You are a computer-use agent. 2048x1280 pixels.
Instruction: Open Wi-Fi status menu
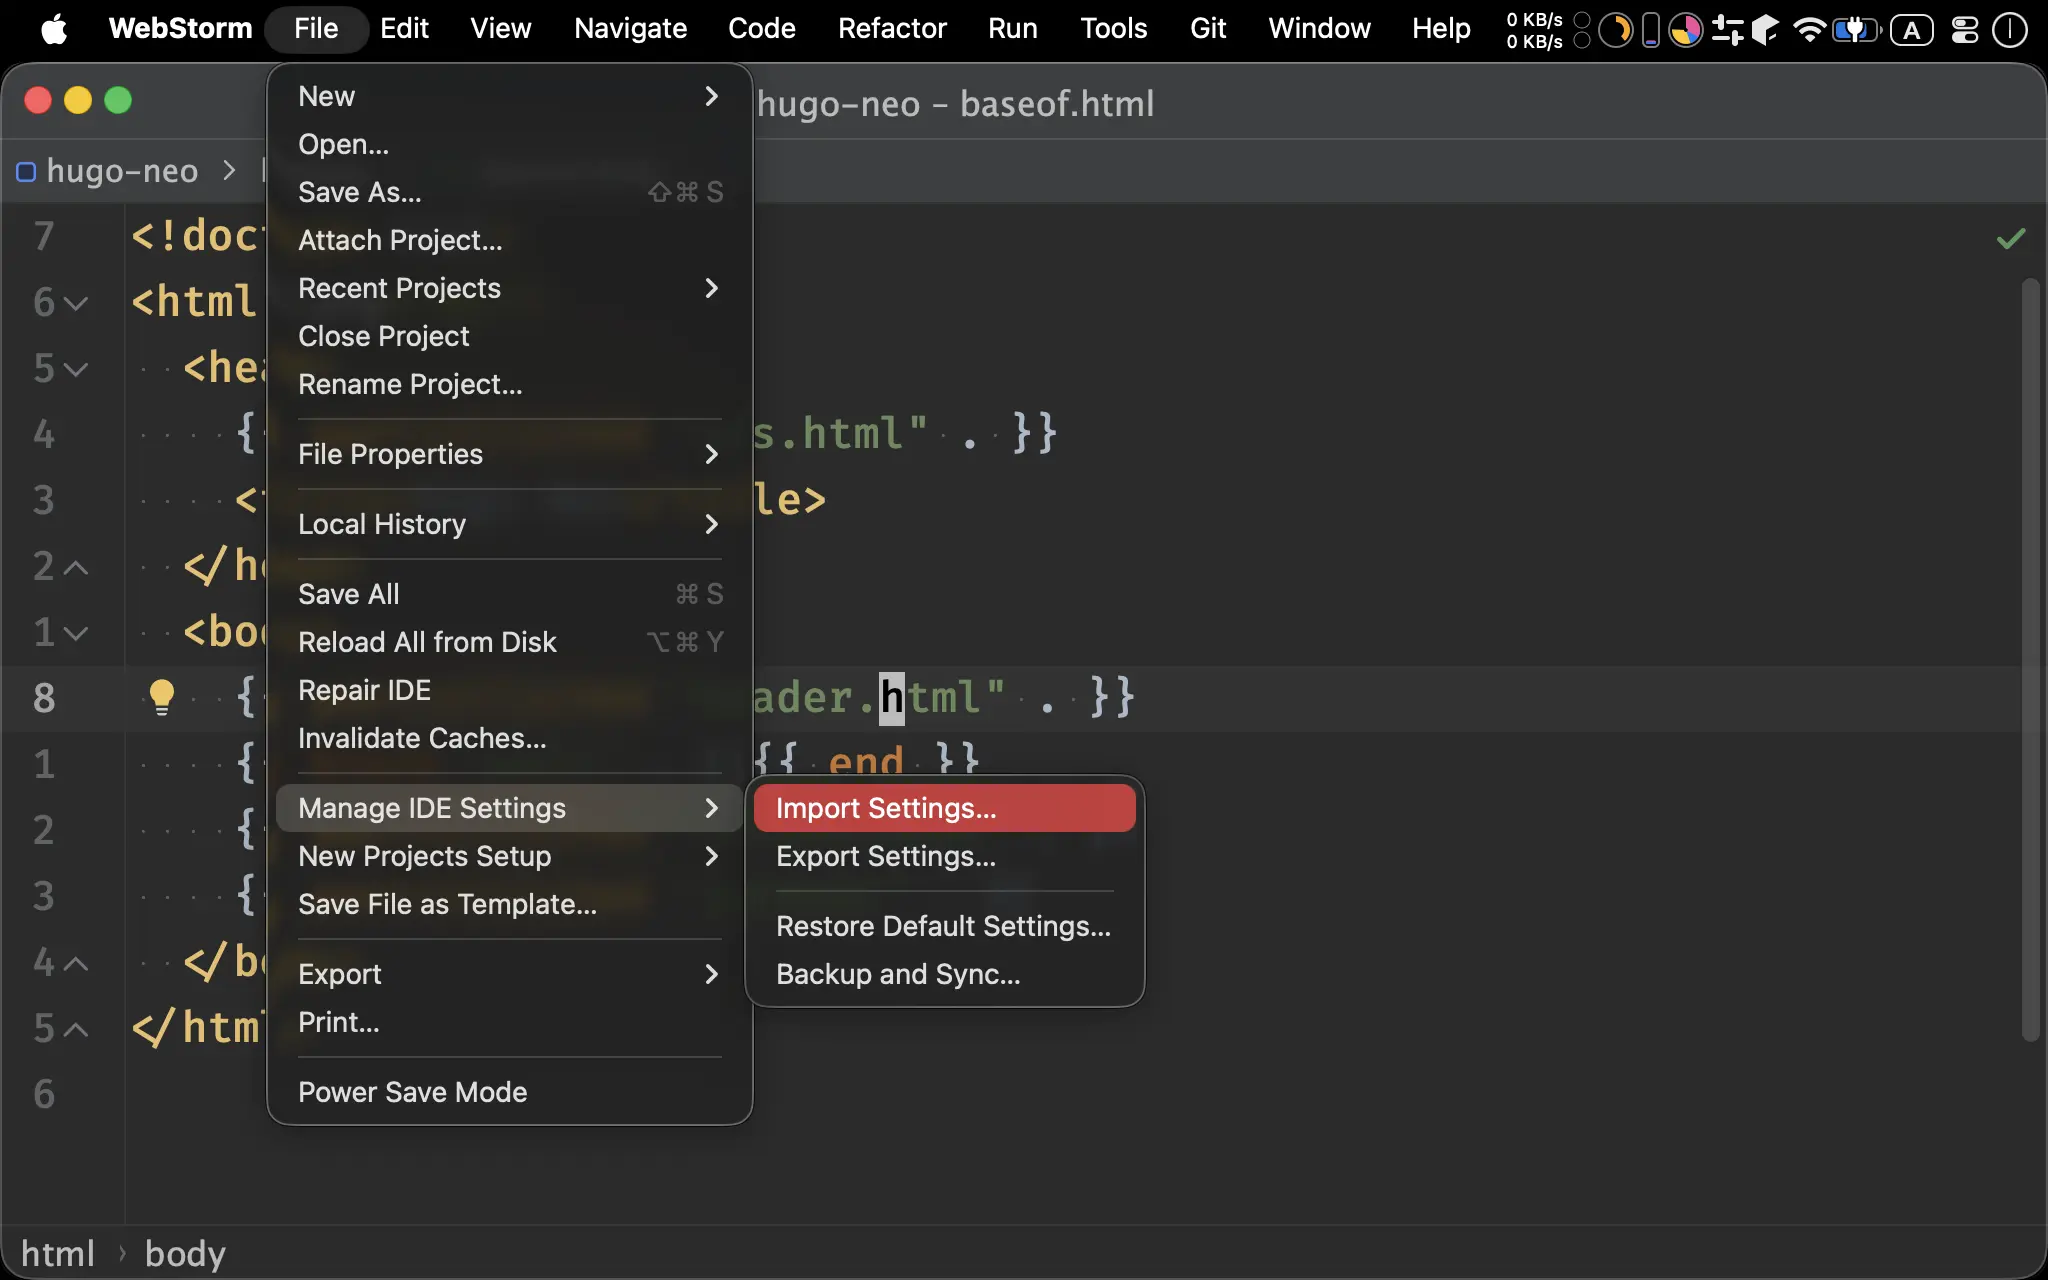point(1809,29)
